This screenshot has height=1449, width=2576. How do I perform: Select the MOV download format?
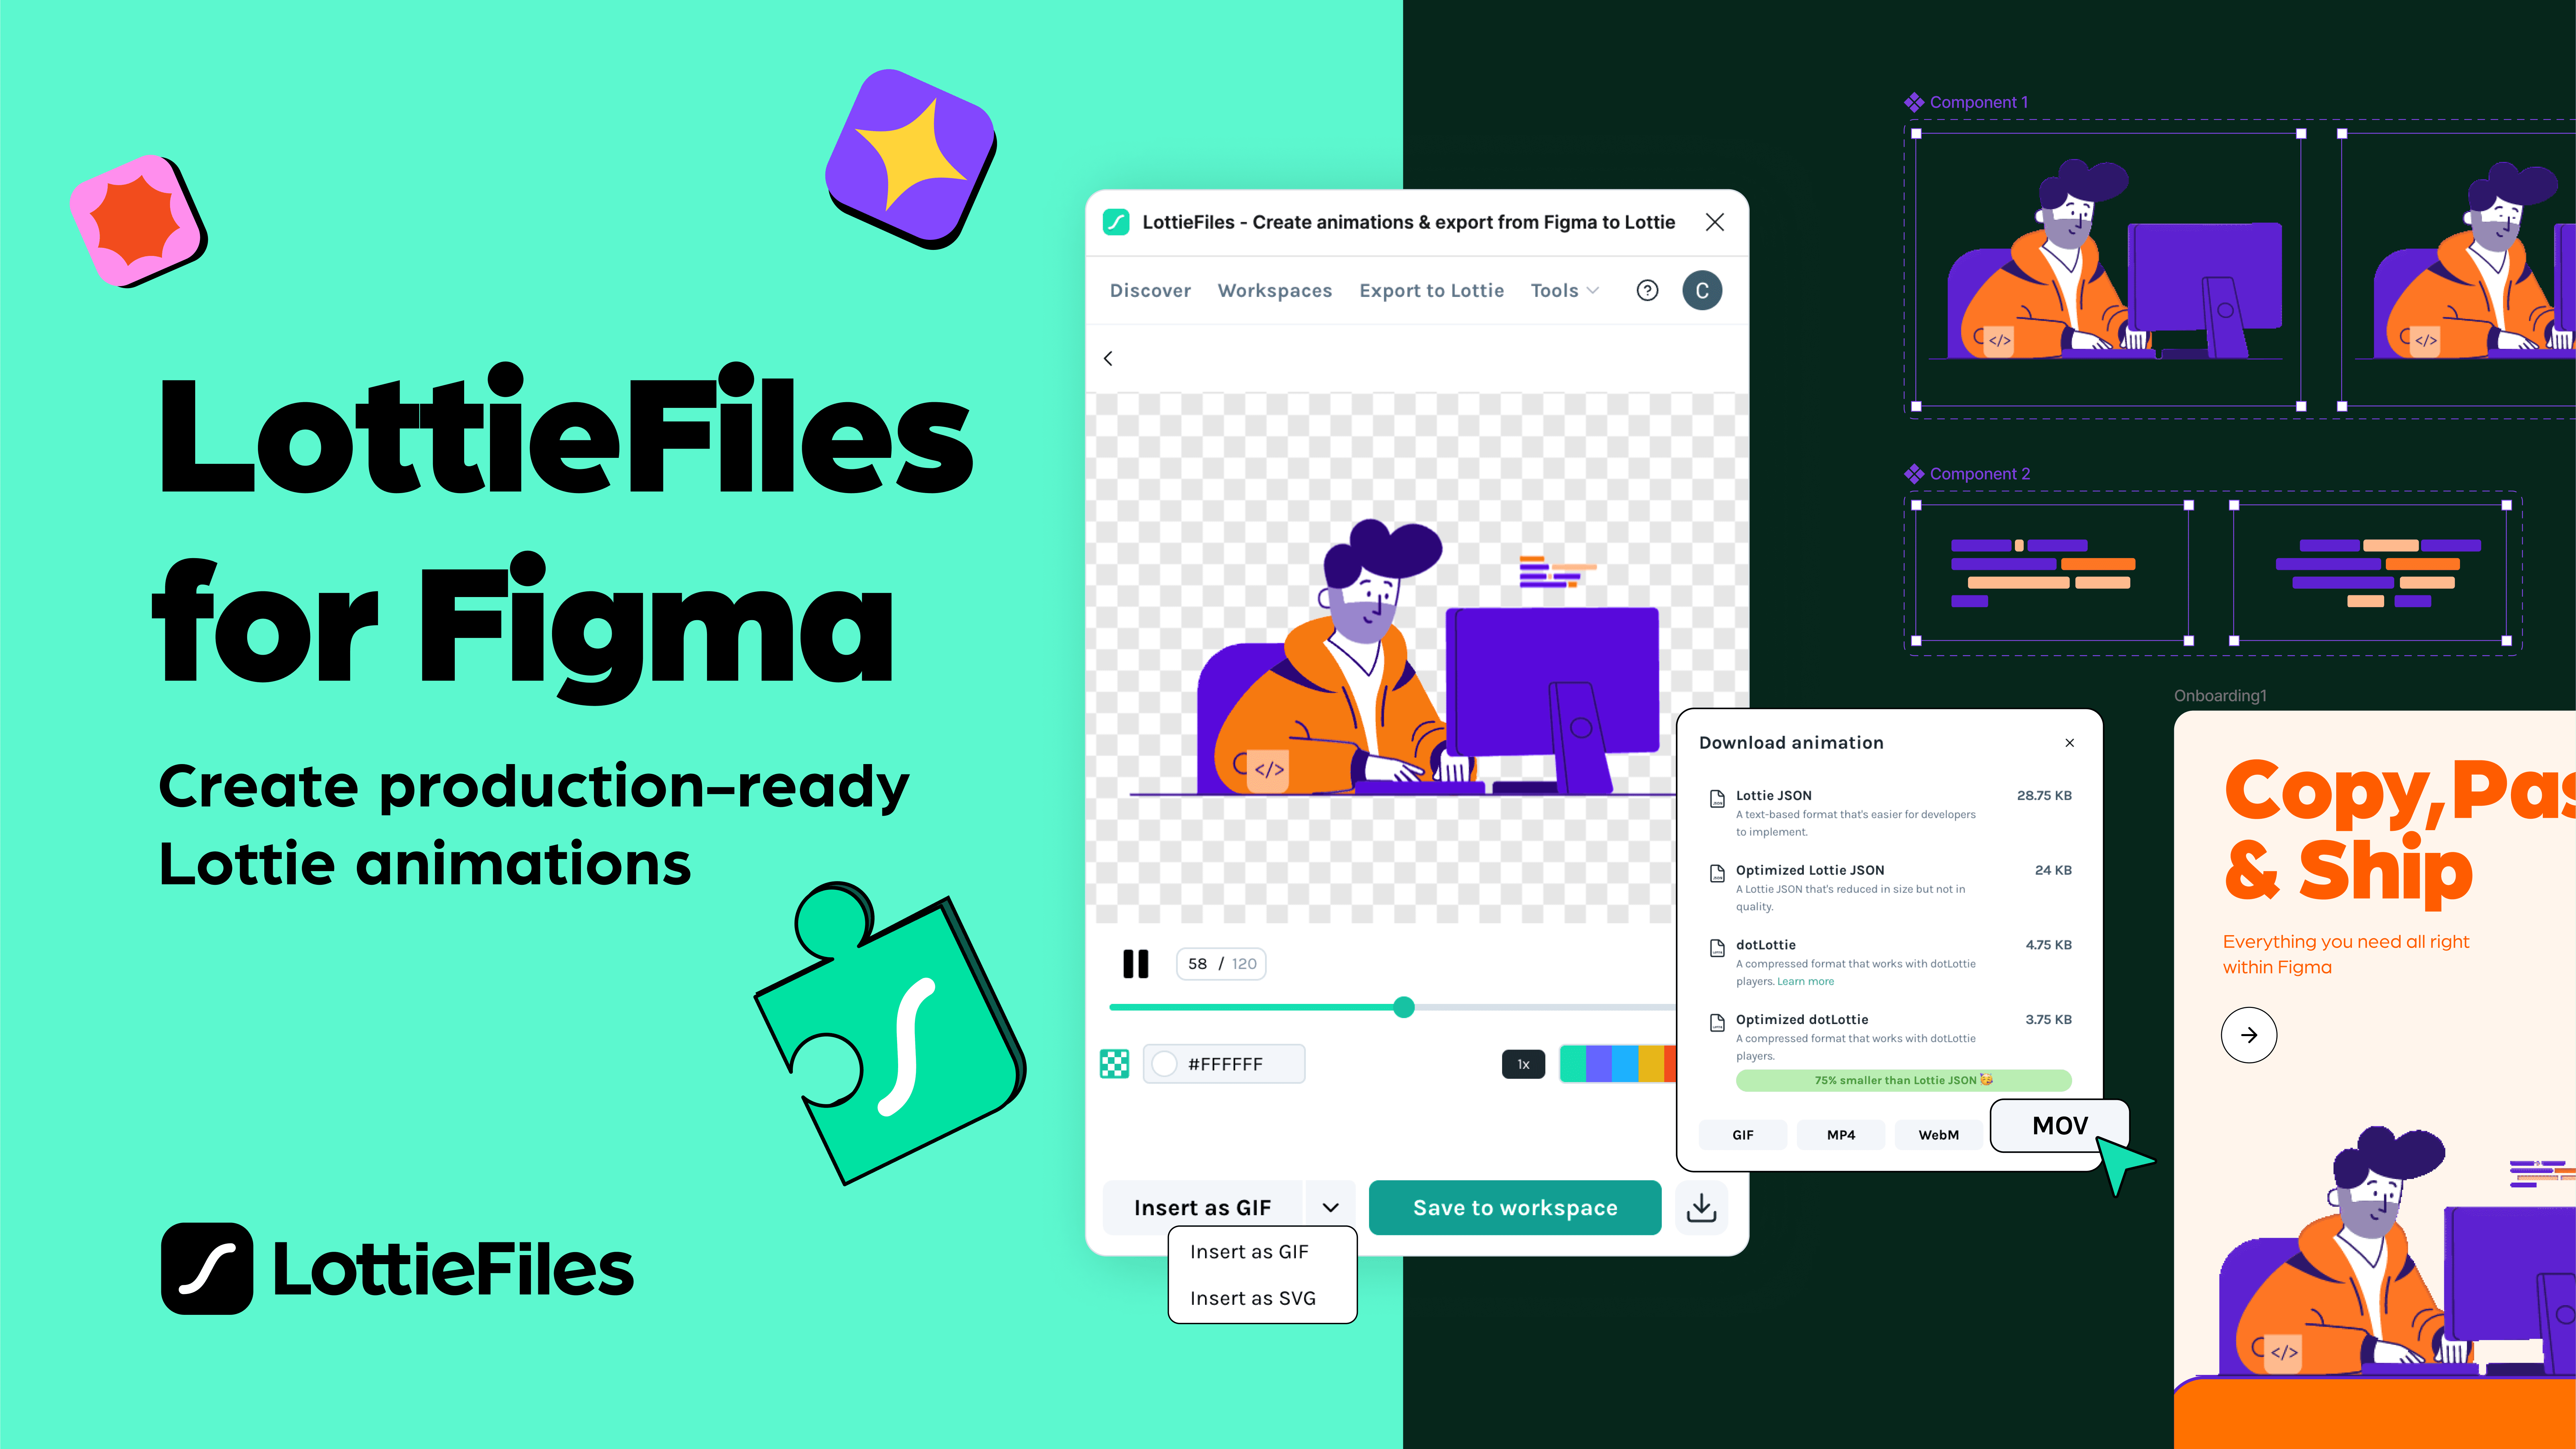[2058, 1125]
